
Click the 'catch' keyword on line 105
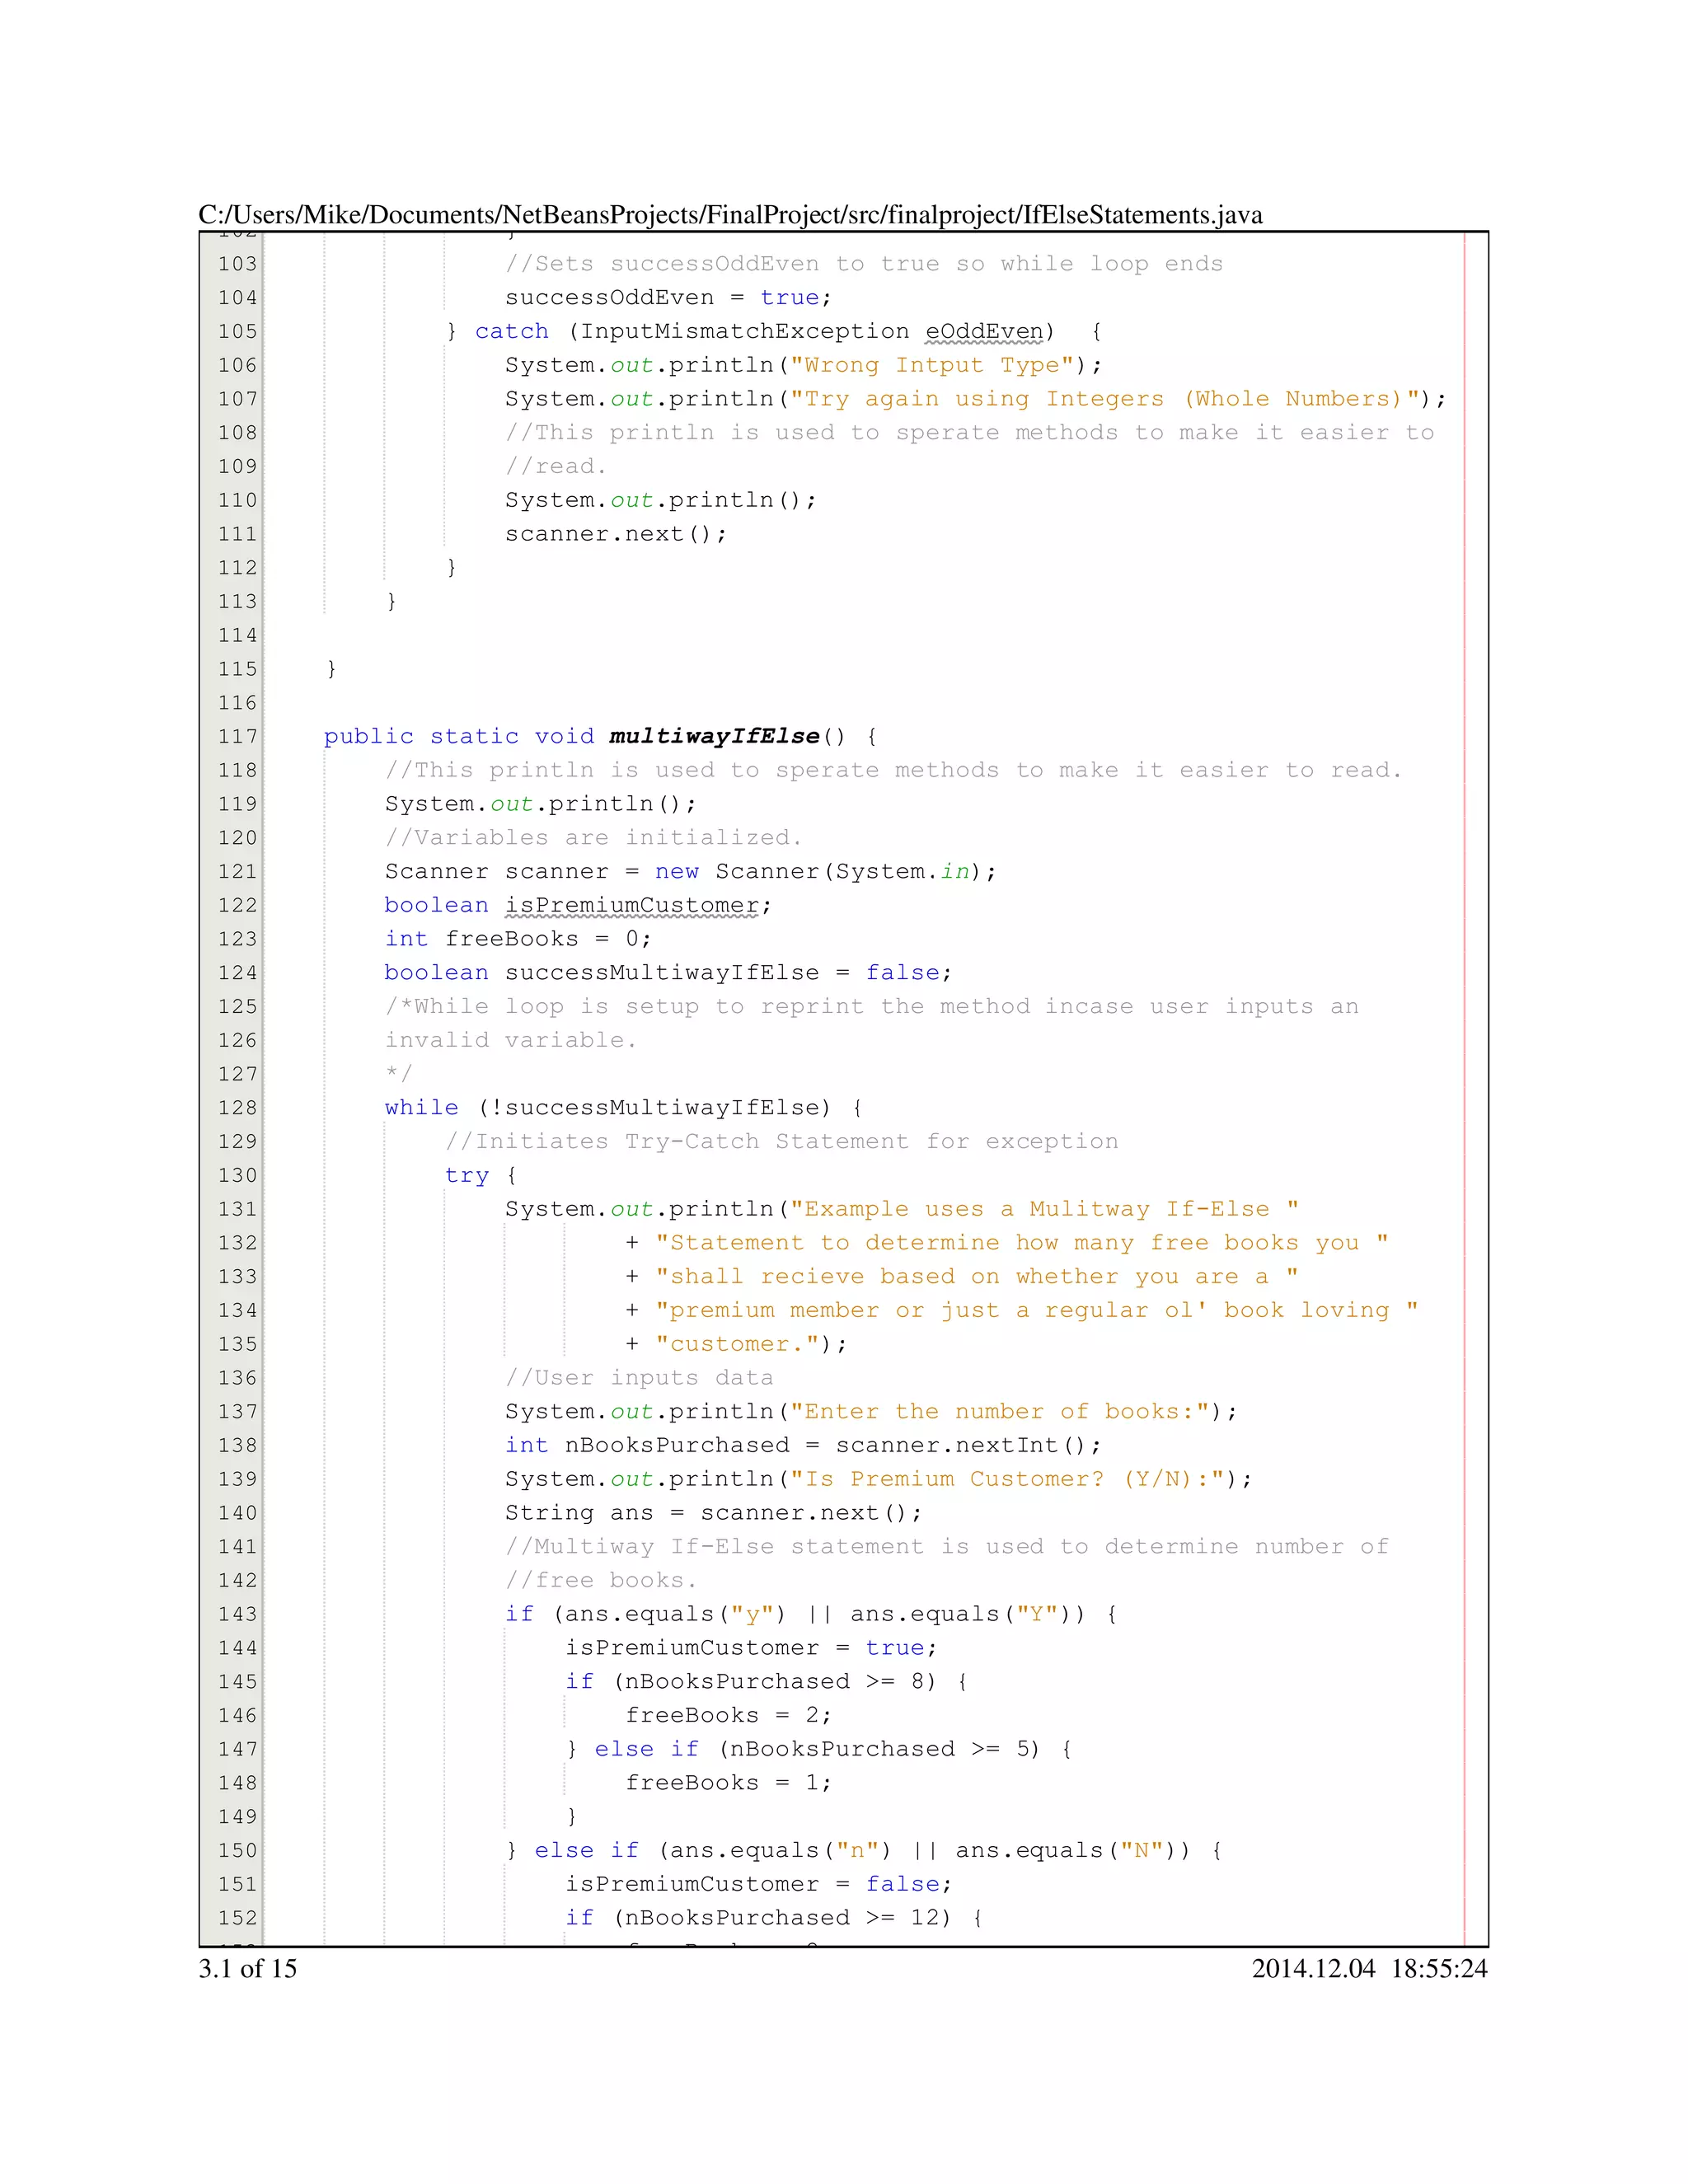511,331
